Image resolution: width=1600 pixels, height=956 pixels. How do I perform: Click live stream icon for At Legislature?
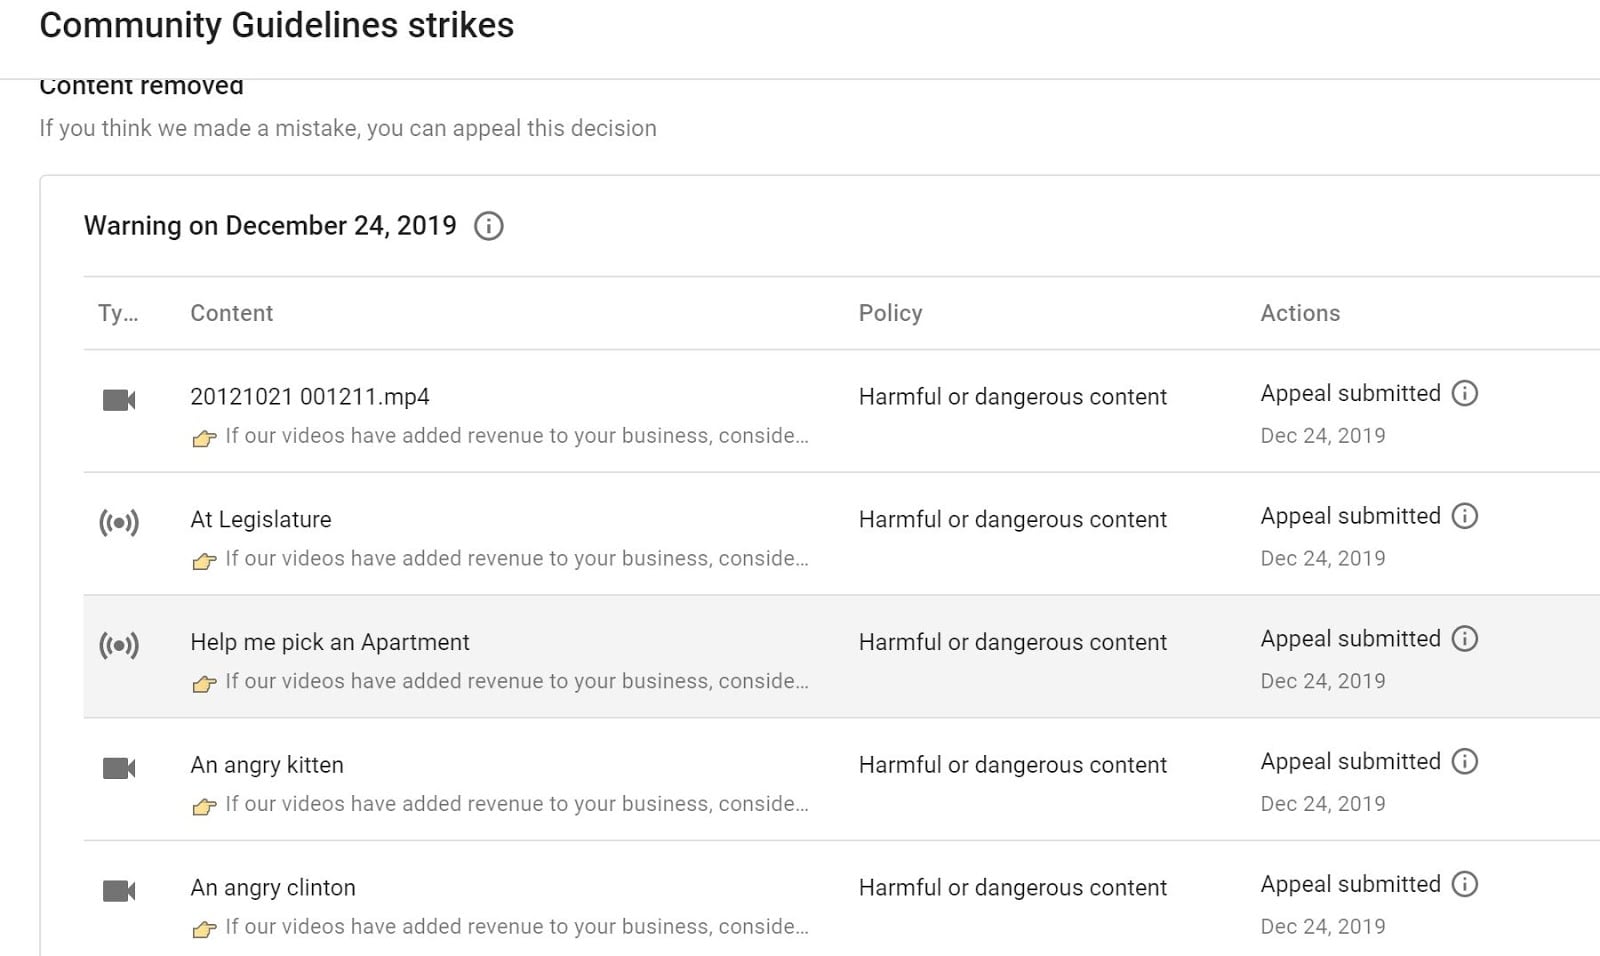(x=119, y=522)
